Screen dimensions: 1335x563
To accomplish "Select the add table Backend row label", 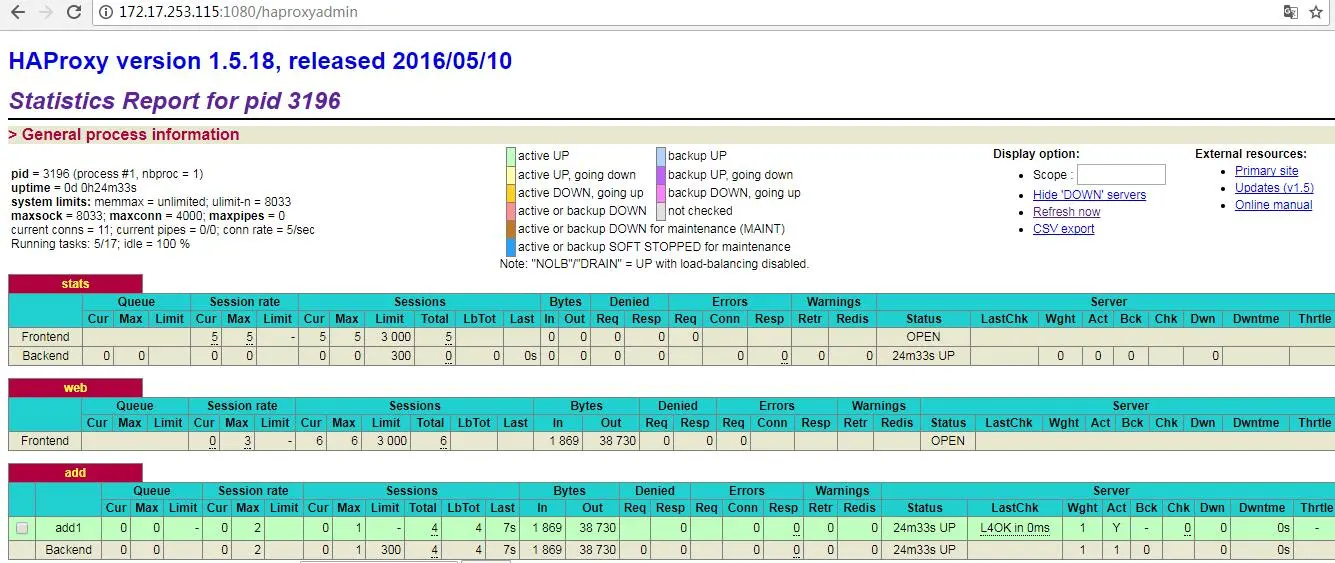I will 69,550.
